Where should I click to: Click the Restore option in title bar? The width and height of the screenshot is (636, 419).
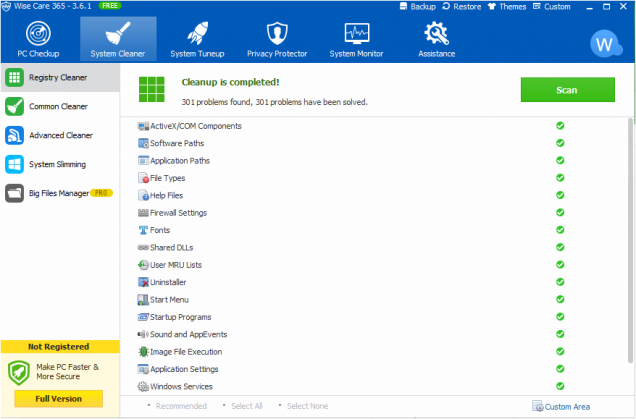tap(462, 6)
